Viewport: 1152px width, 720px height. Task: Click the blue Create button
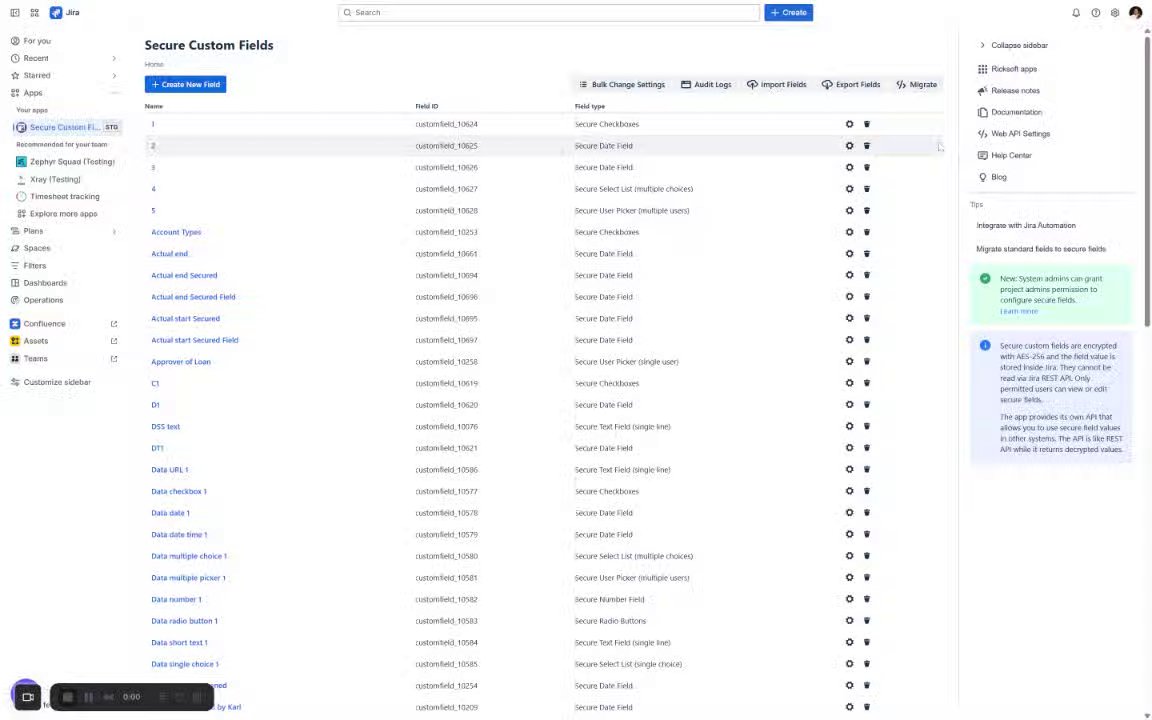pyautogui.click(x=788, y=12)
